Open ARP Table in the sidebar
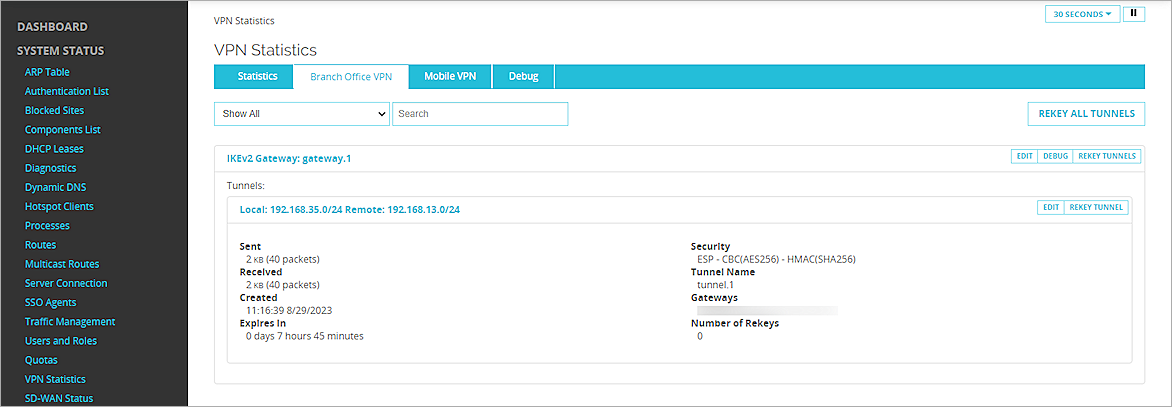 (x=47, y=72)
